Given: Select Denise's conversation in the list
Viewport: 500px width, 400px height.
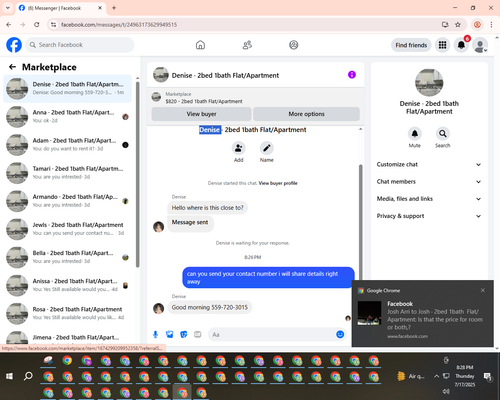Looking at the screenshot, I should [67, 89].
